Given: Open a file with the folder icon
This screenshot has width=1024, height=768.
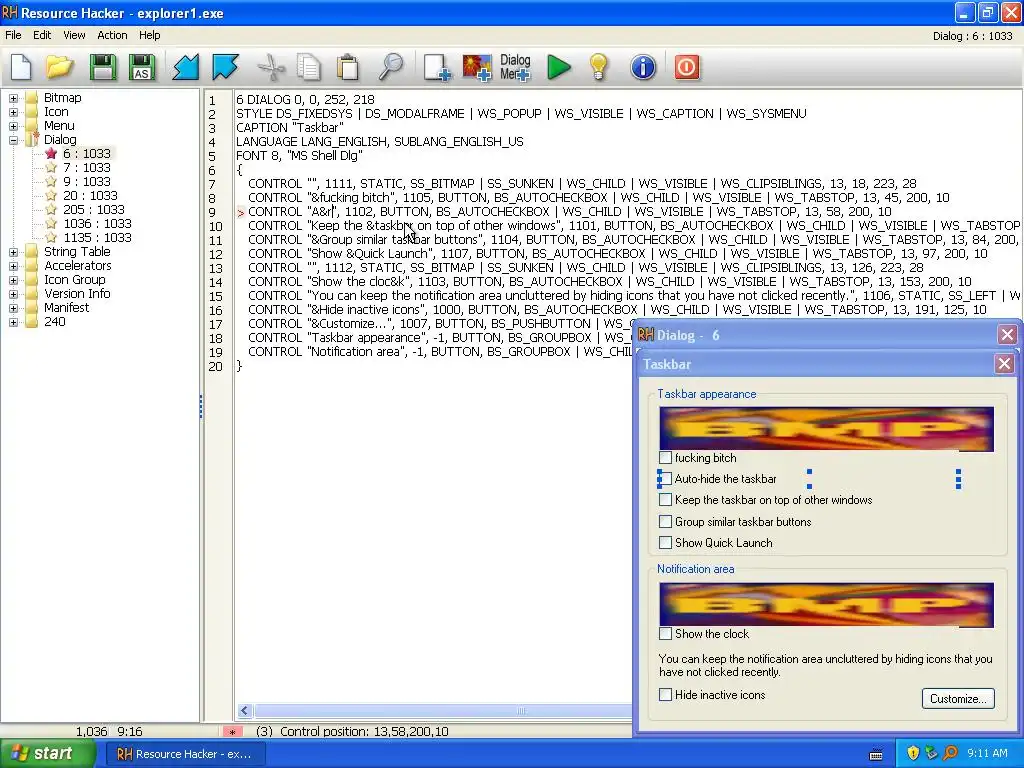Looking at the screenshot, I should [60, 67].
